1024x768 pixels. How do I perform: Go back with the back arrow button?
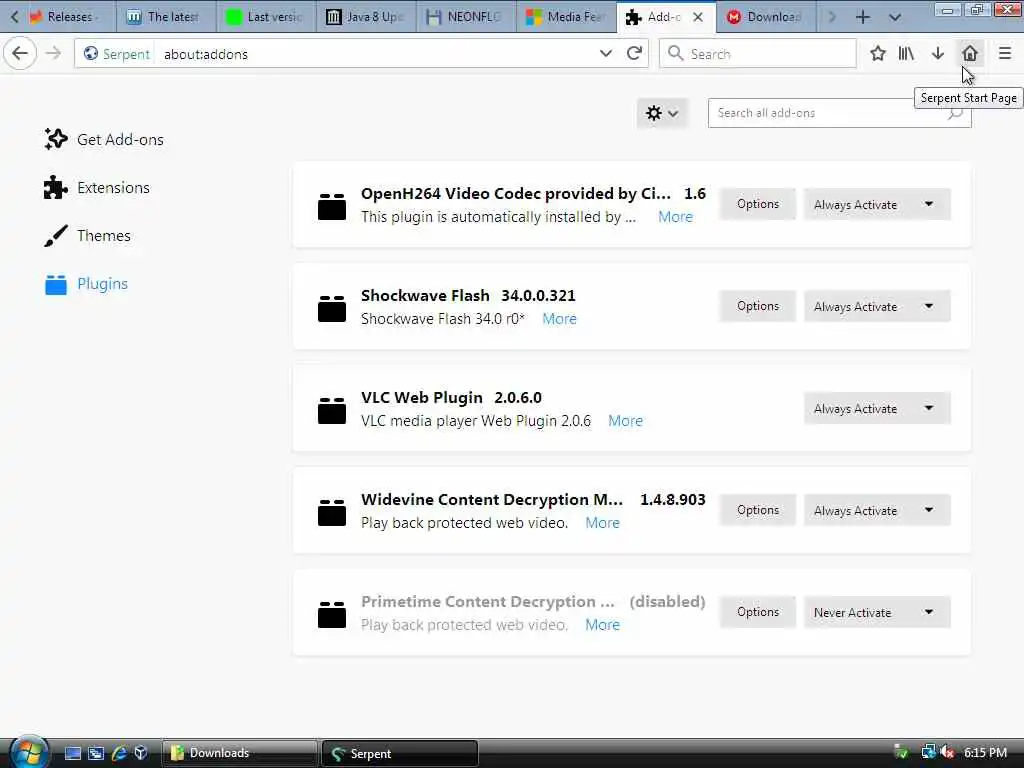click(x=20, y=53)
